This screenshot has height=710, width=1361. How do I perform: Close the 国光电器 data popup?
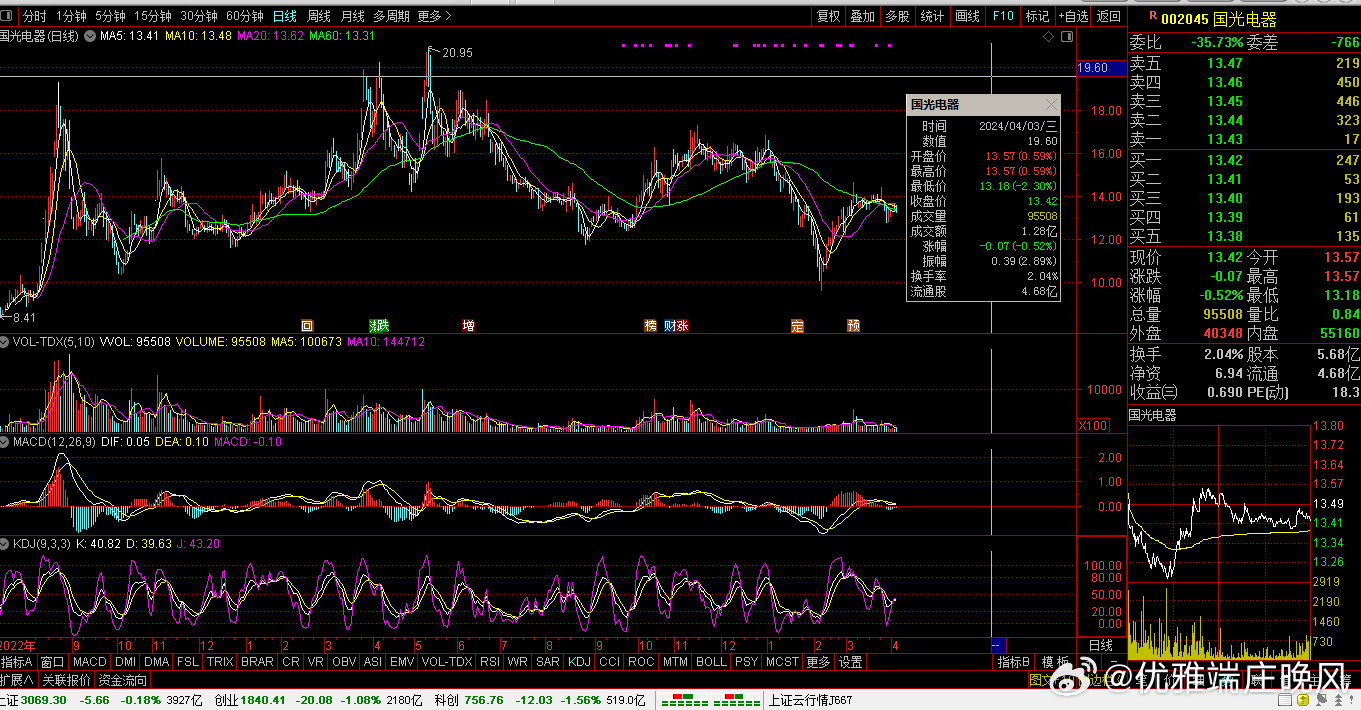pos(1051,104)
